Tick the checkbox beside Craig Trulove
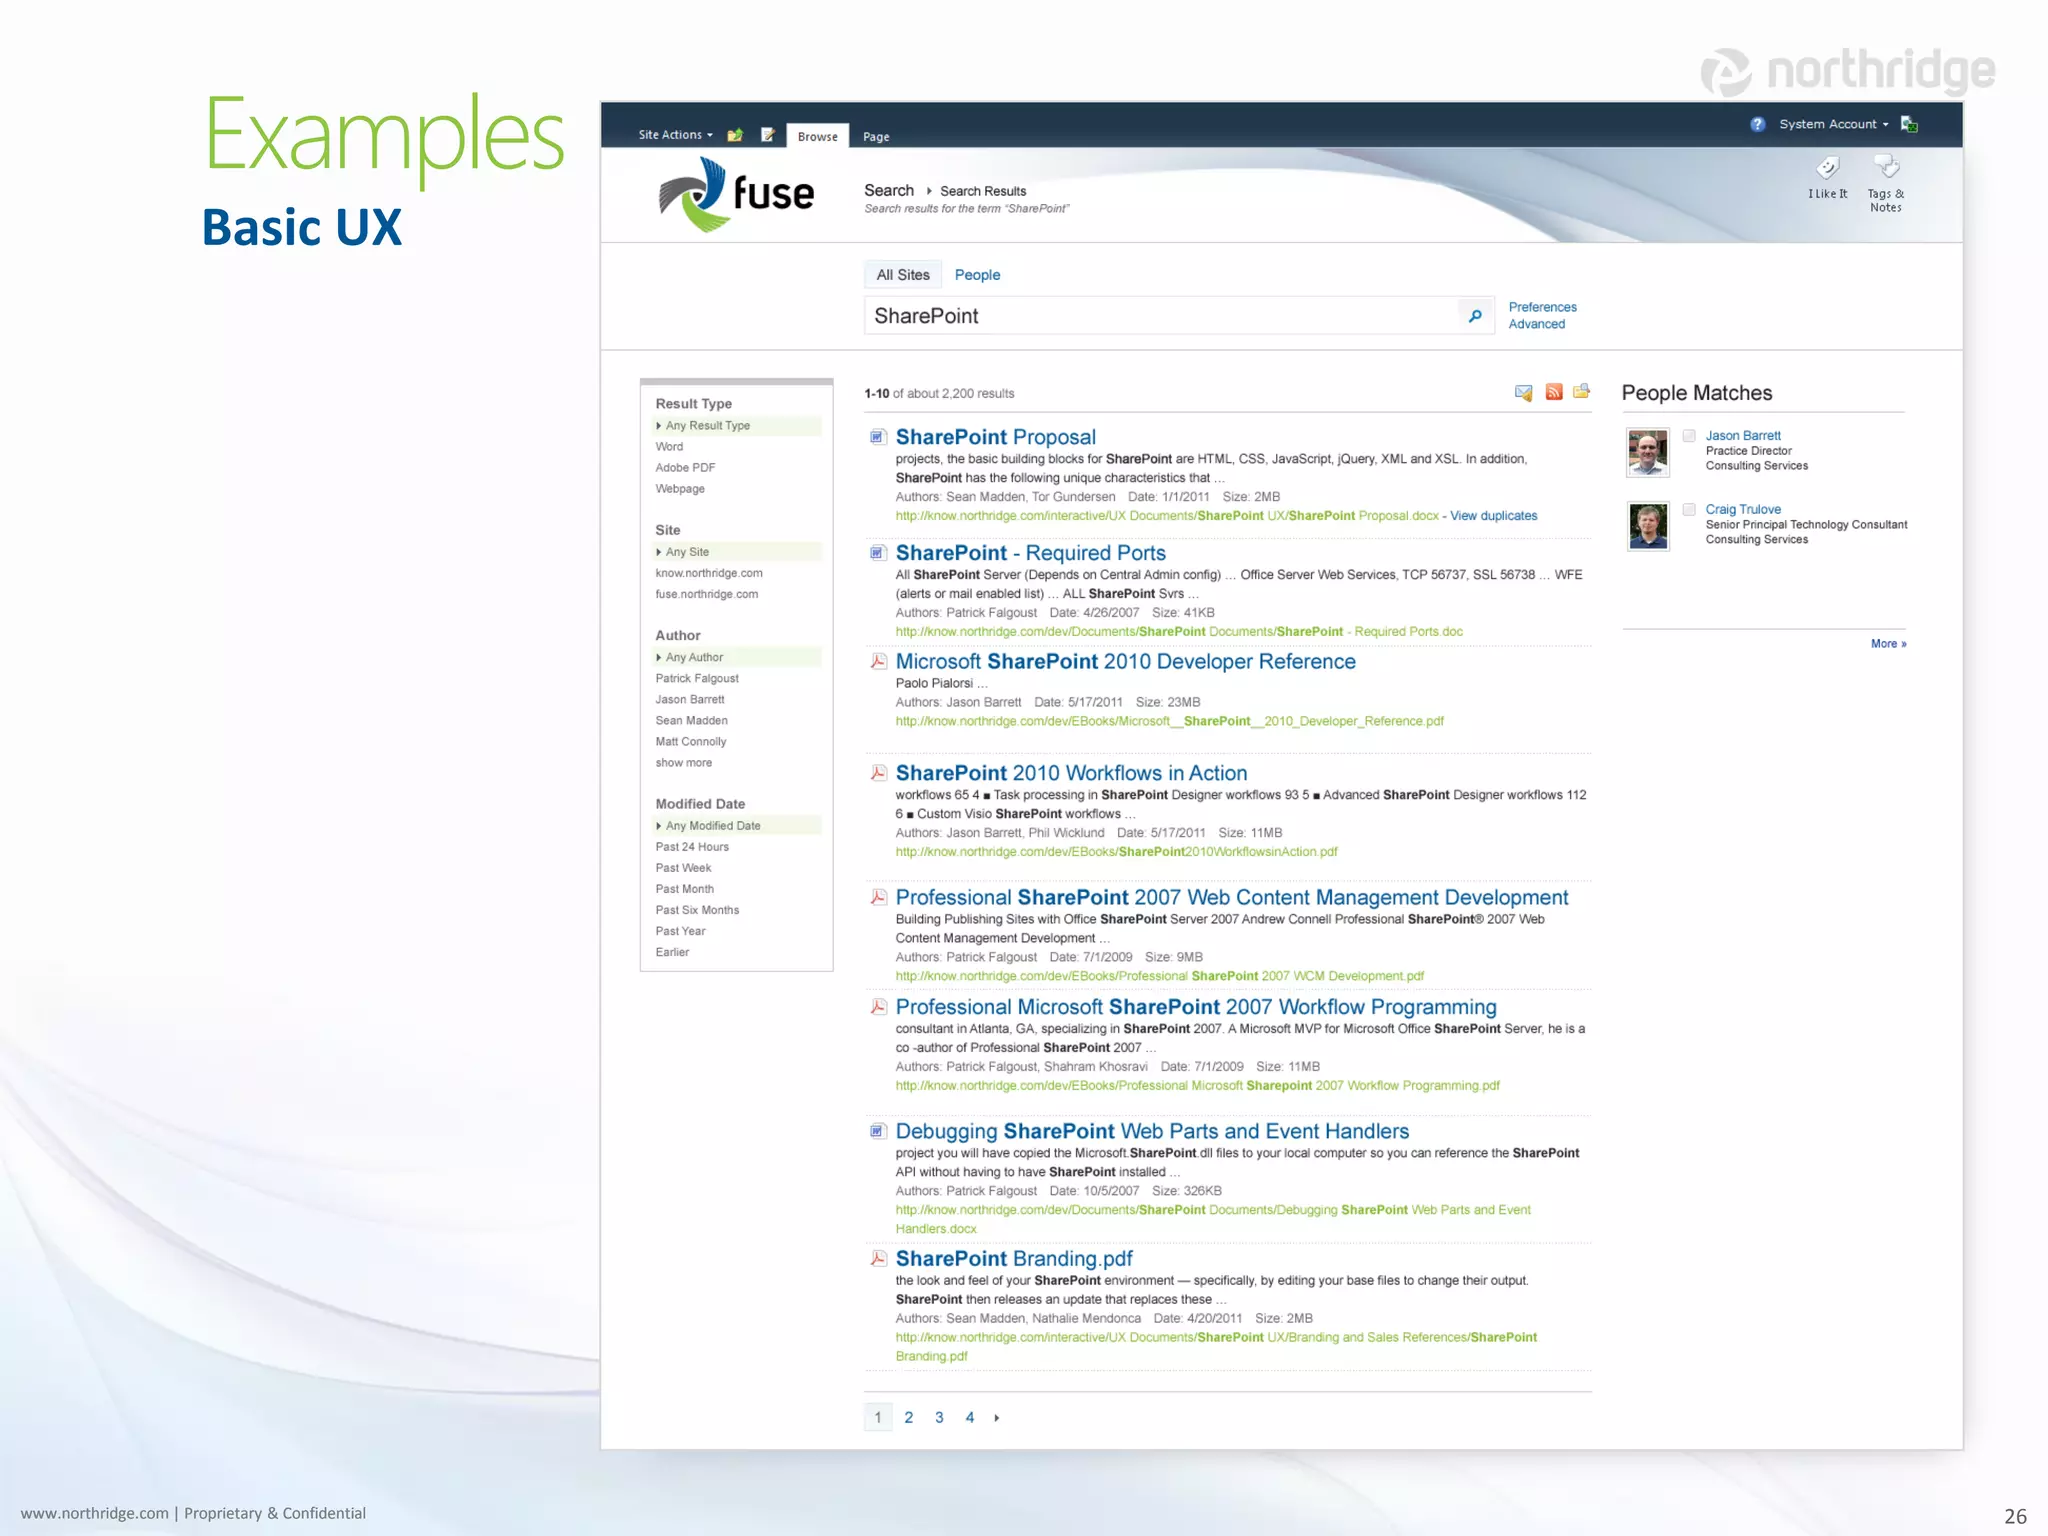The width and height of the screenshot is (2048, 1536). pyautogui.click(x=1689, y=510)
